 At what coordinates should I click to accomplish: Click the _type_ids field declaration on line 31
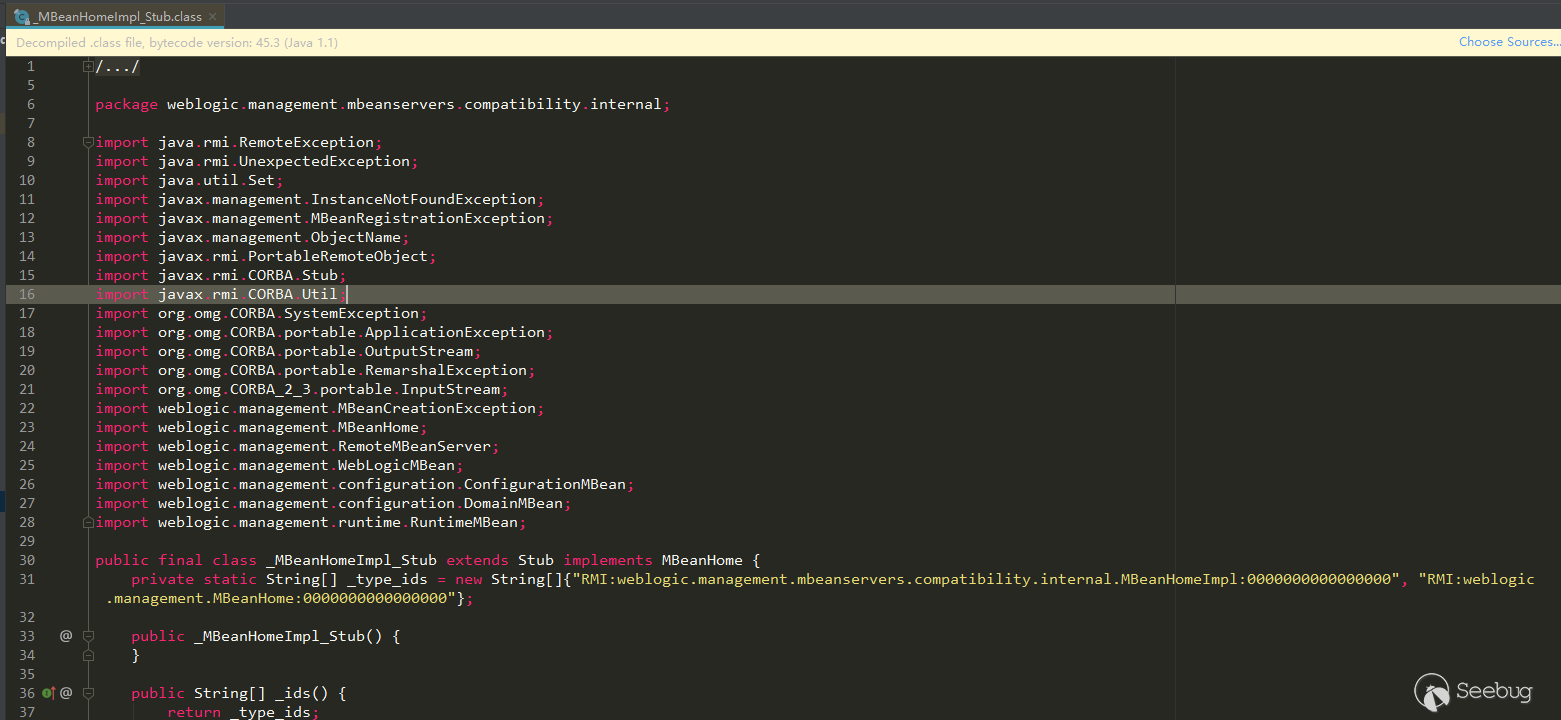387,579
